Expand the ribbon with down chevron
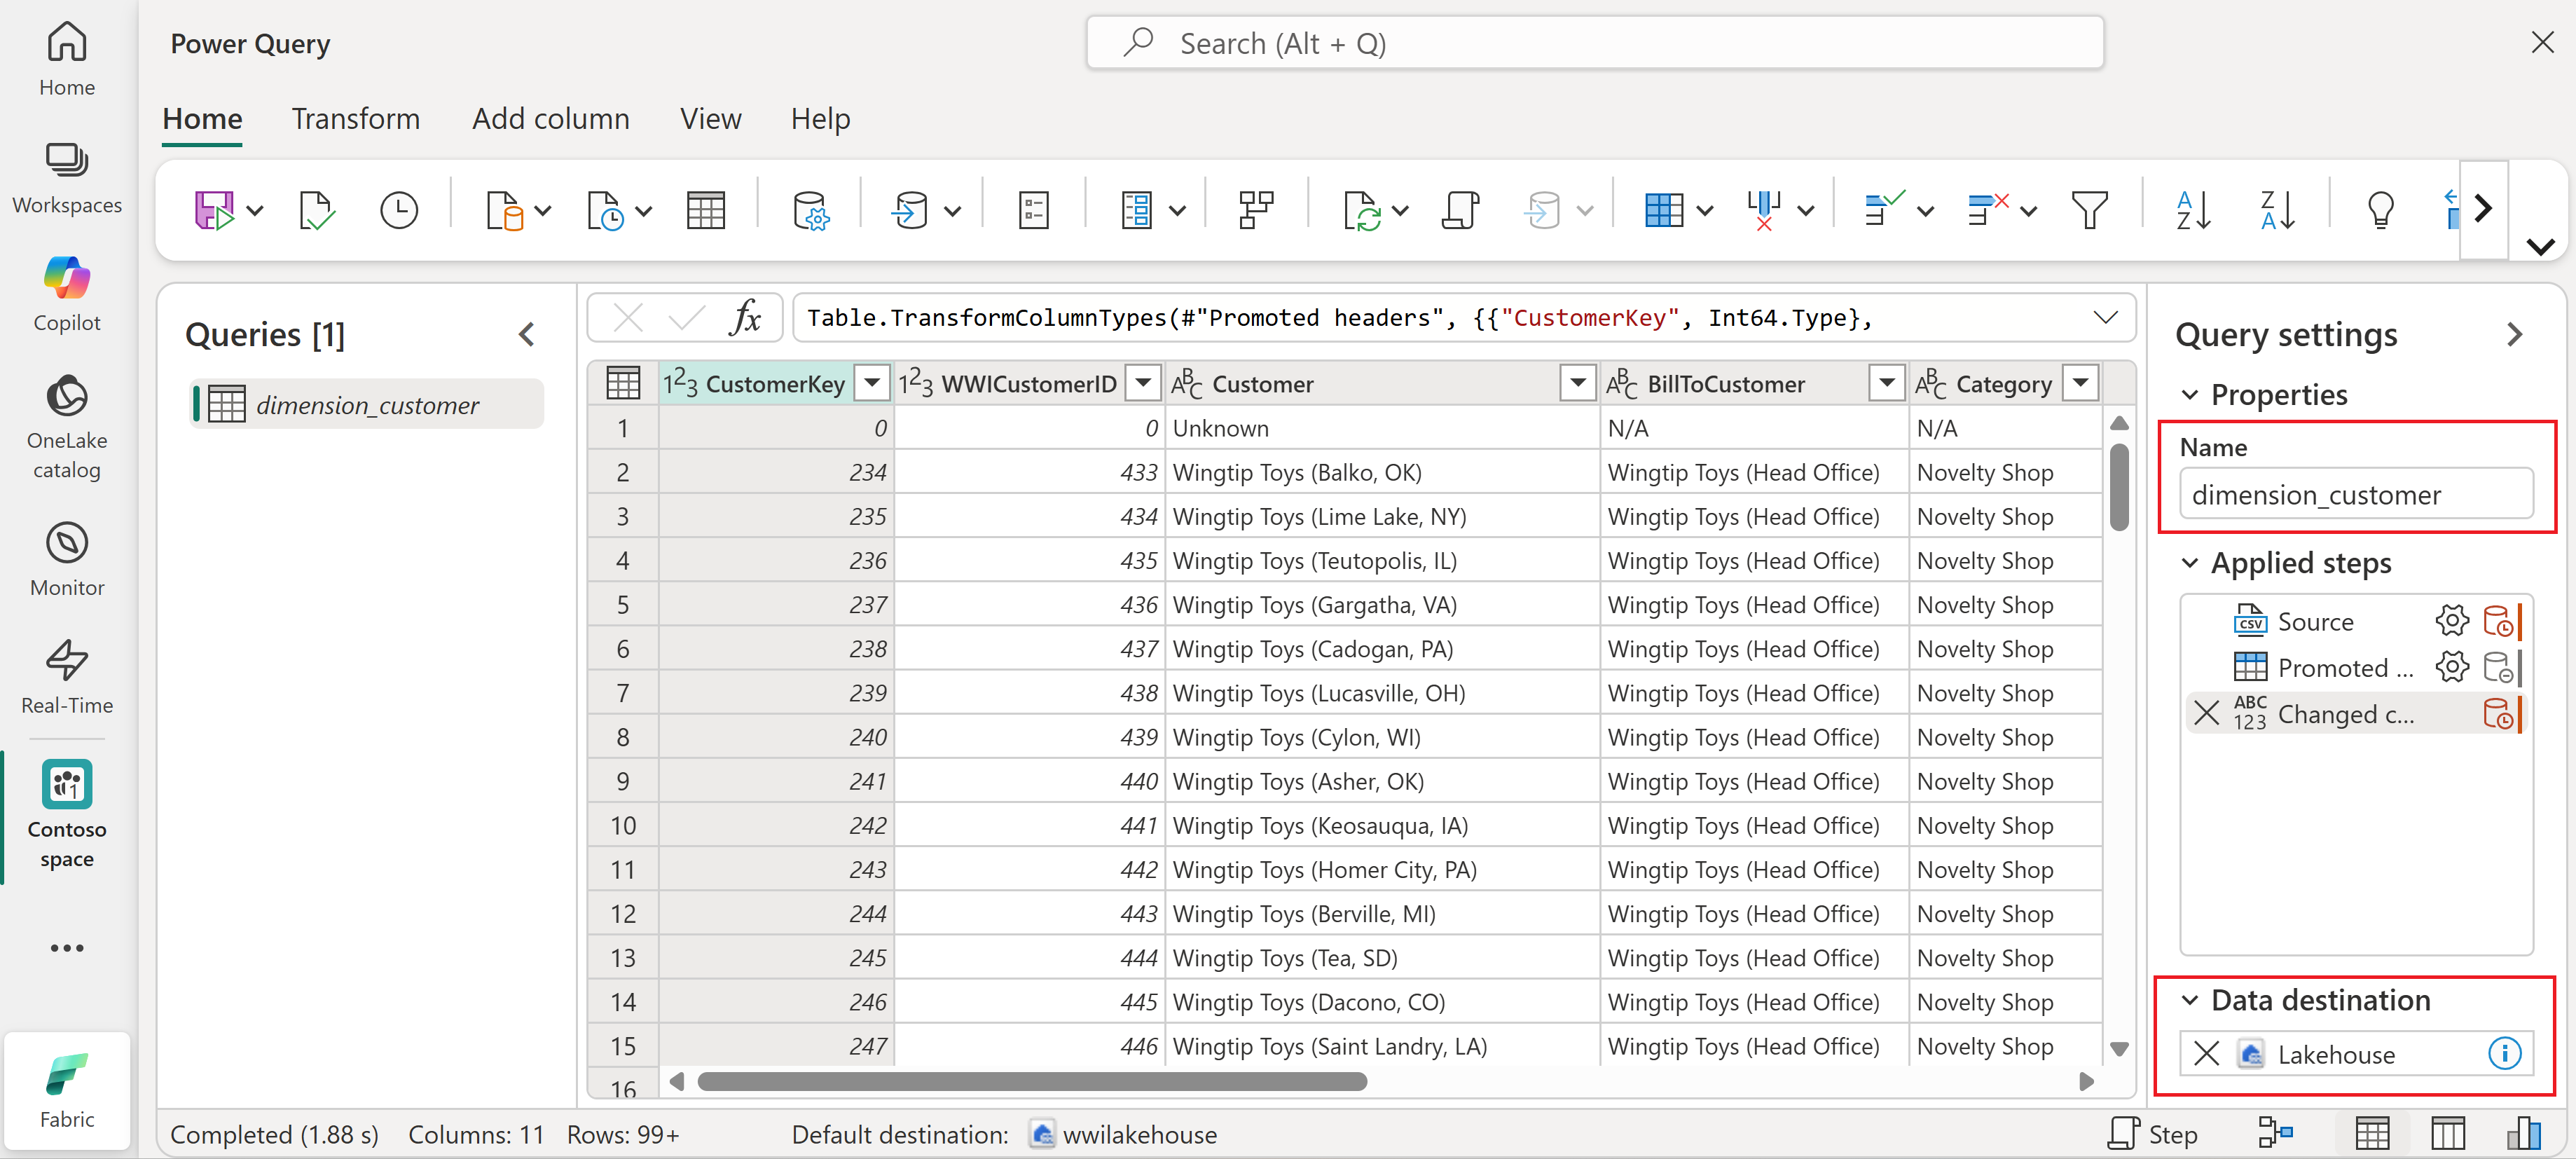 pyautogui.click(x=2540, y=246)
